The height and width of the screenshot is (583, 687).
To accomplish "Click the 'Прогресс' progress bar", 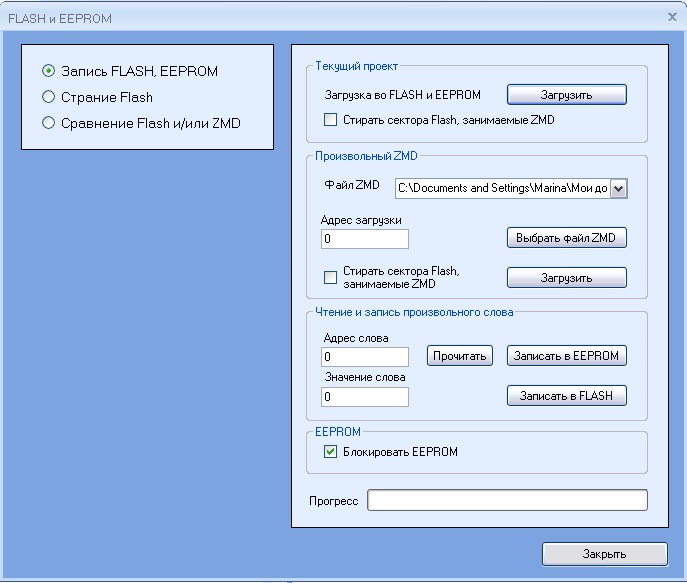I will 507,500.
